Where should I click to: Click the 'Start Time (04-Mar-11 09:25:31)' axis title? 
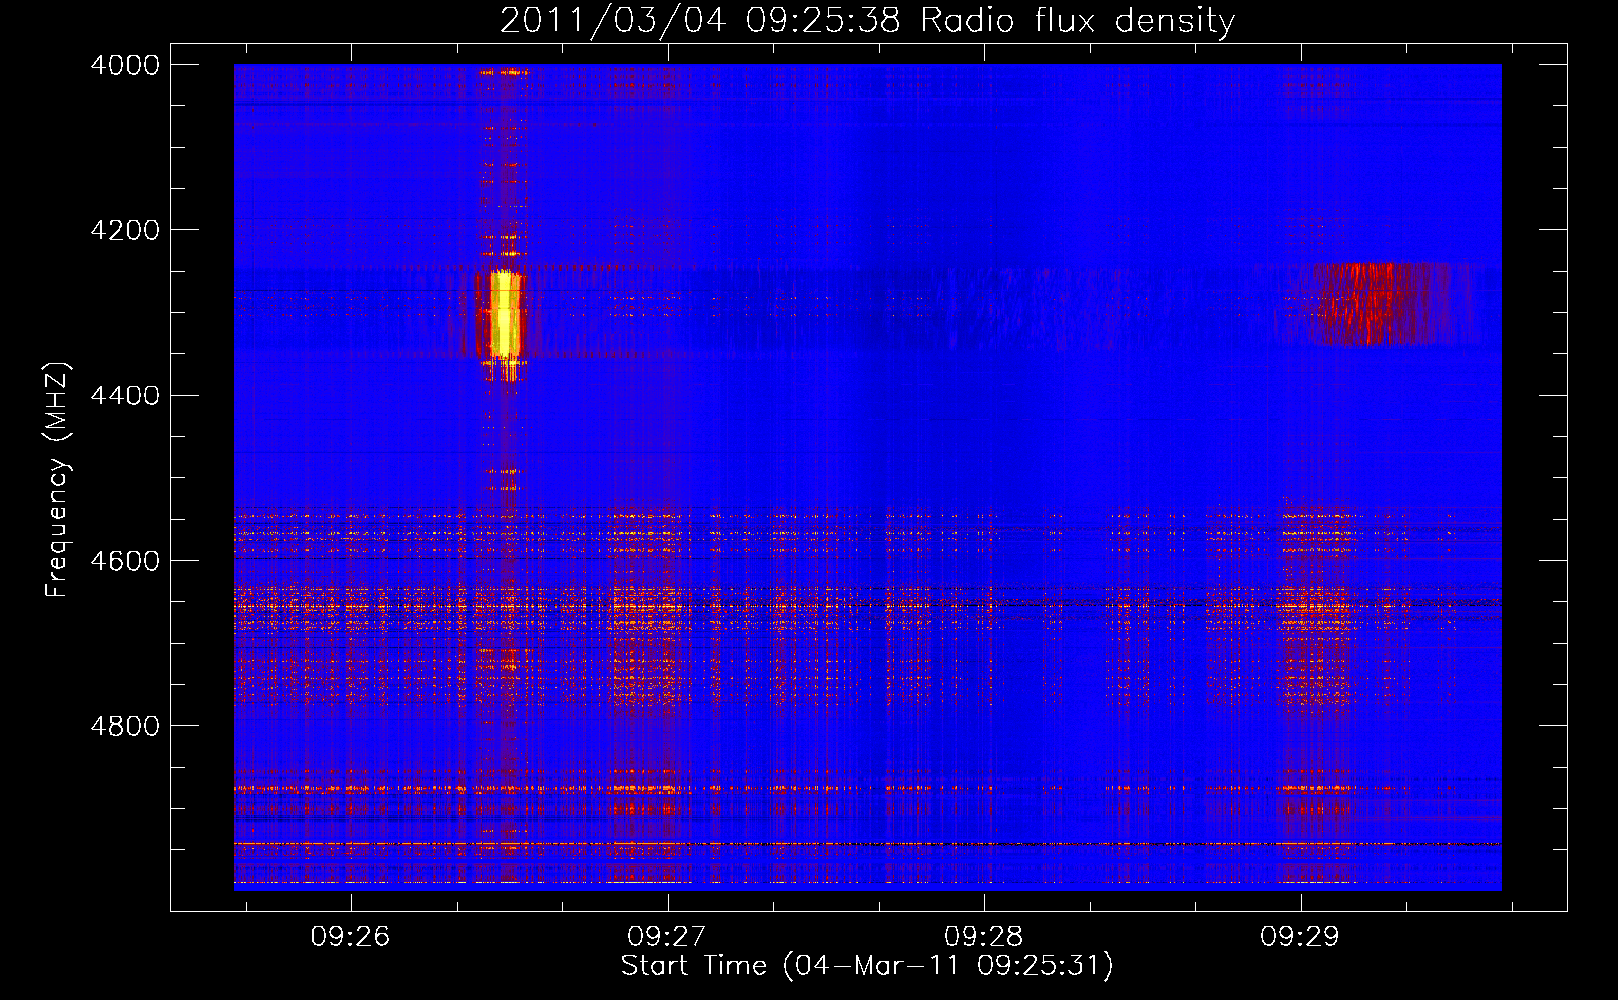click(x=867, y=966)
